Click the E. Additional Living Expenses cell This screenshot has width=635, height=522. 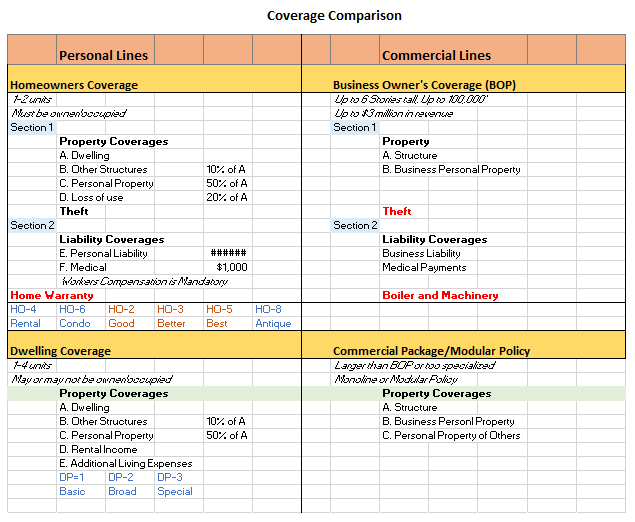pyautogui.click(x=126, y=464)
